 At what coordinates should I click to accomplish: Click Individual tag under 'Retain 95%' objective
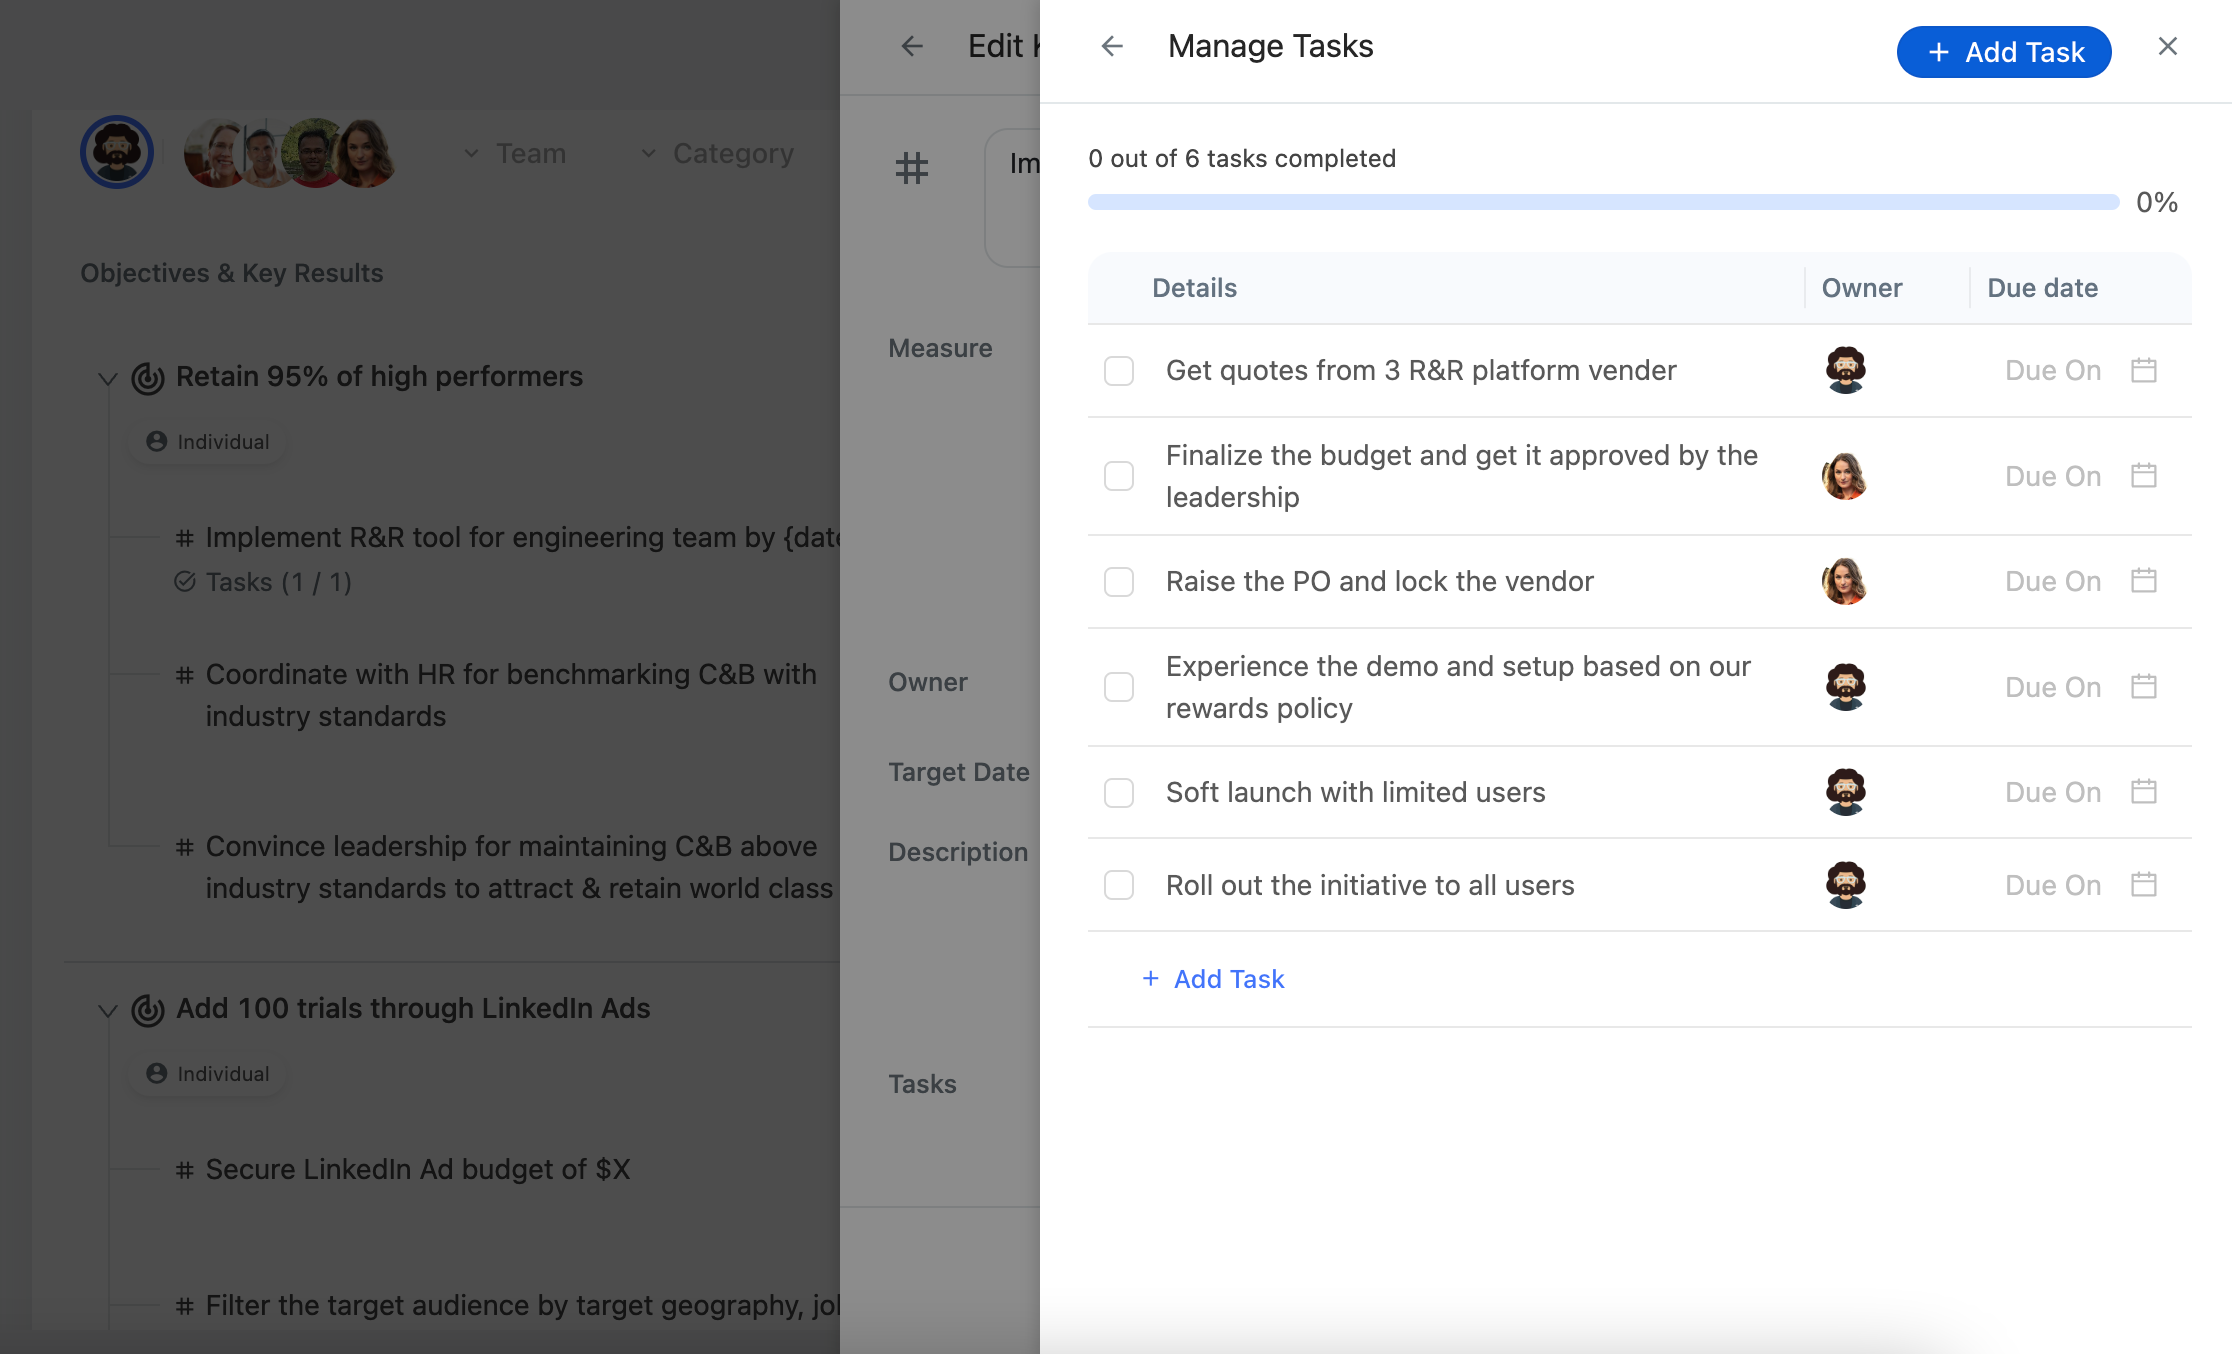click(208, 442)
